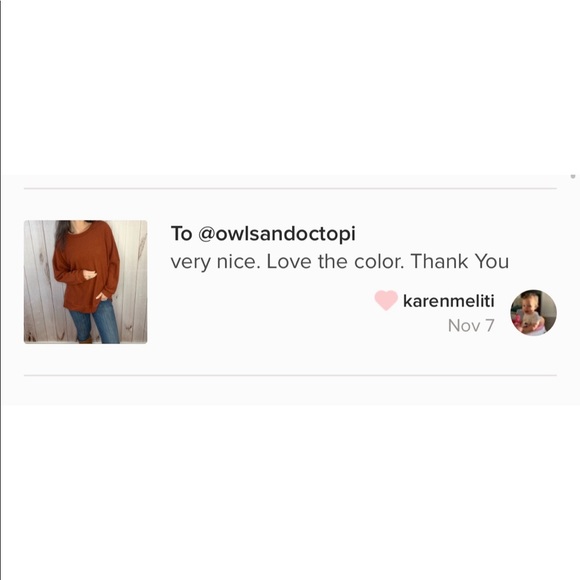Visit the karenmeliti username link

(x=448, y=301)
